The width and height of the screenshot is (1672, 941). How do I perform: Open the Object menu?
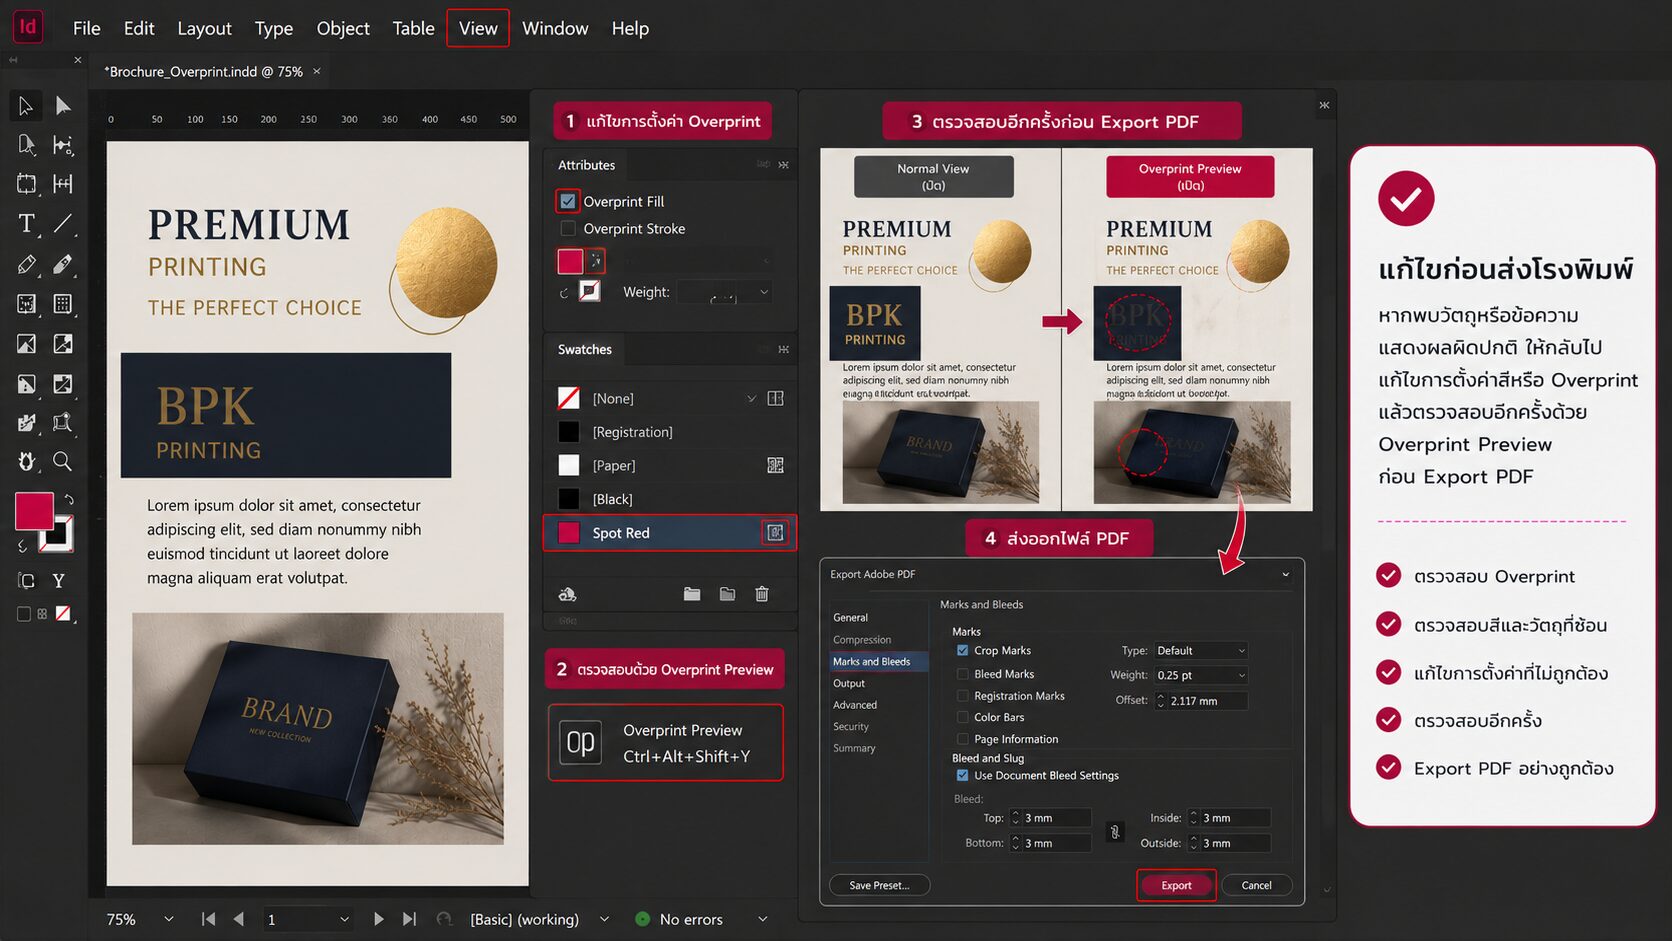[x=343, y=28]
